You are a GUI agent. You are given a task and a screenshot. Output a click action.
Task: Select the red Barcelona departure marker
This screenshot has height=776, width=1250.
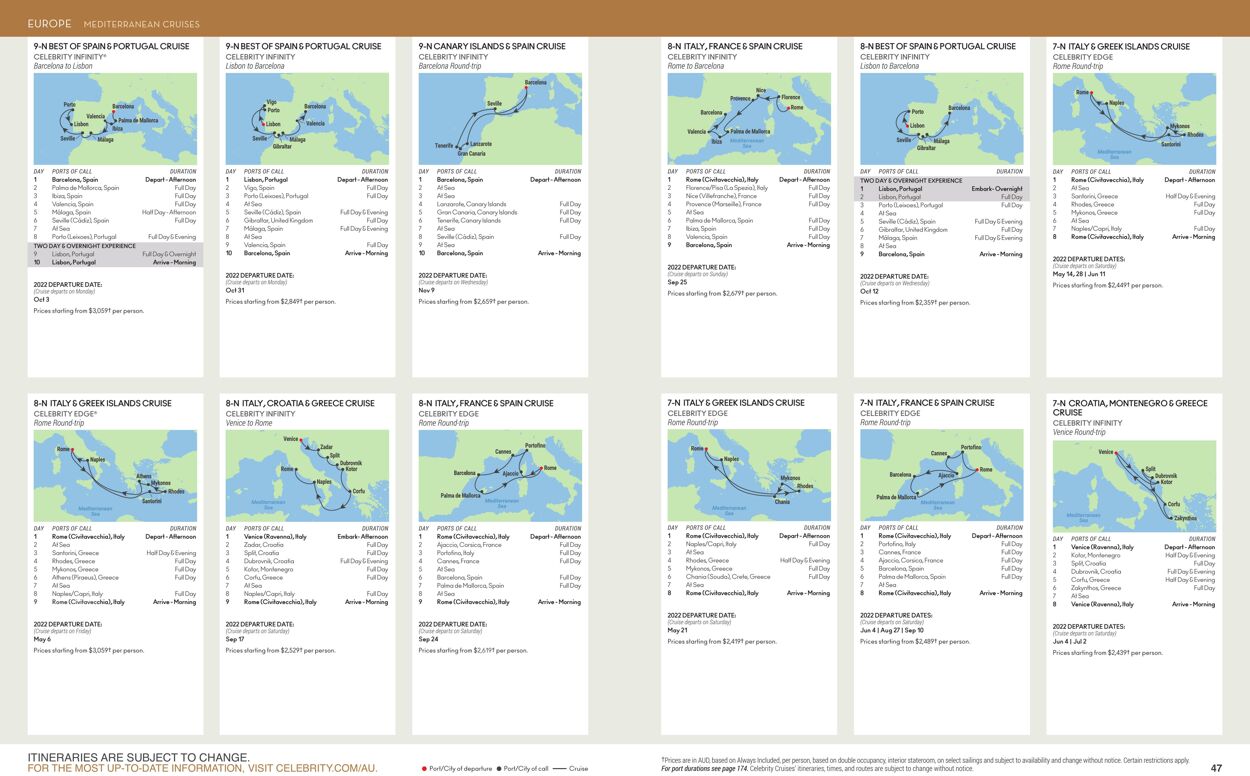point(114,111)
